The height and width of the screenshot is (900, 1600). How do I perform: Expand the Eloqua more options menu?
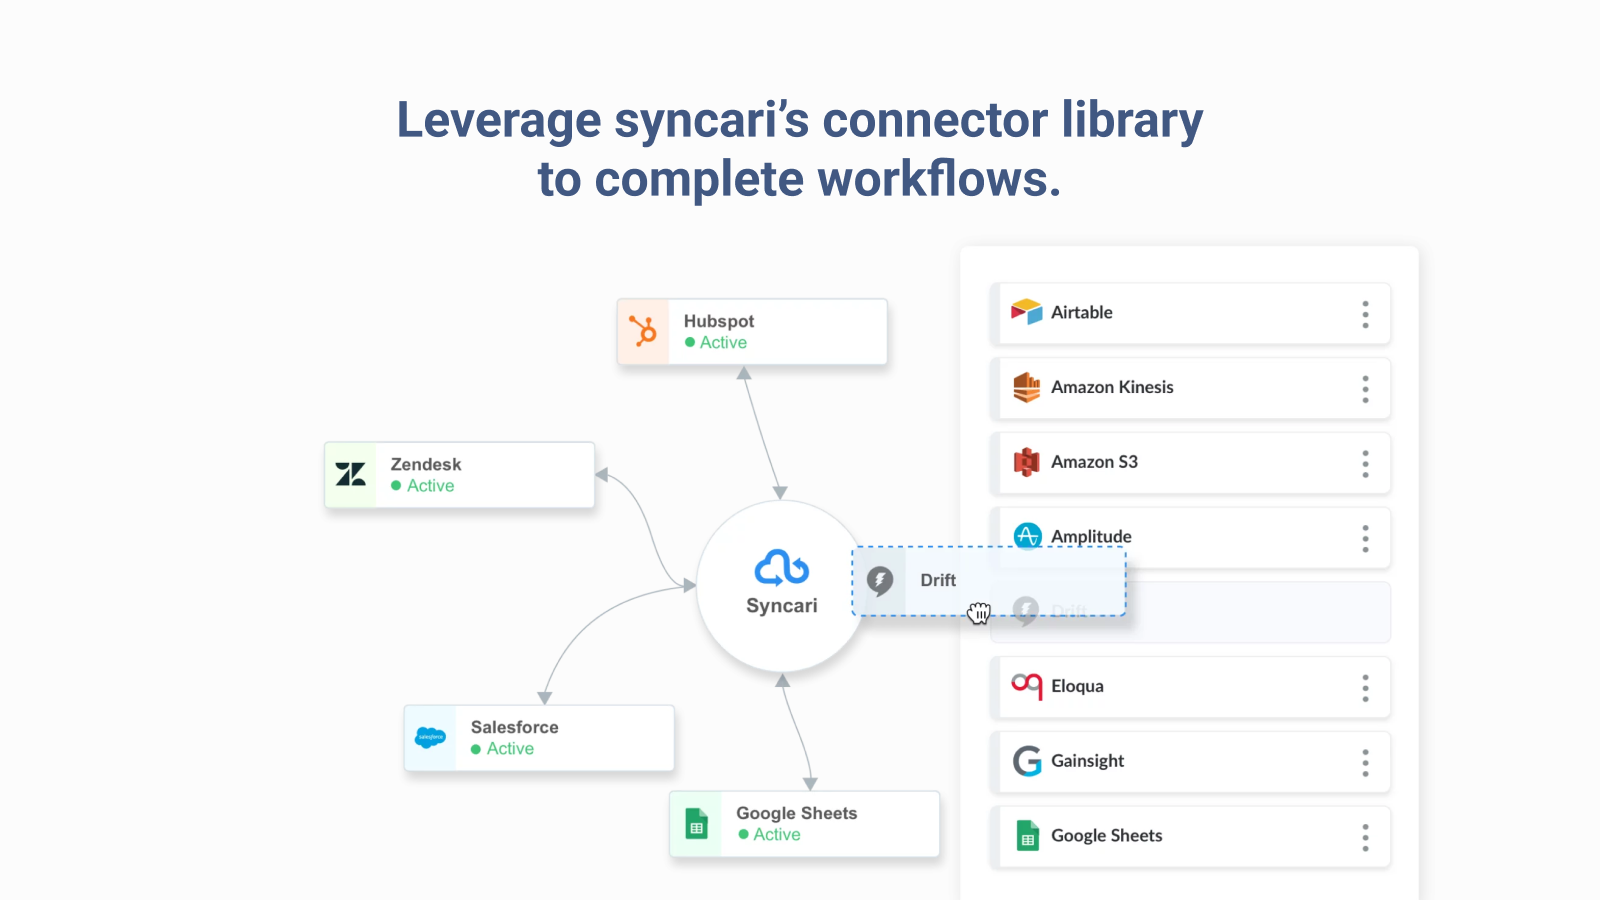(1365, 688)
